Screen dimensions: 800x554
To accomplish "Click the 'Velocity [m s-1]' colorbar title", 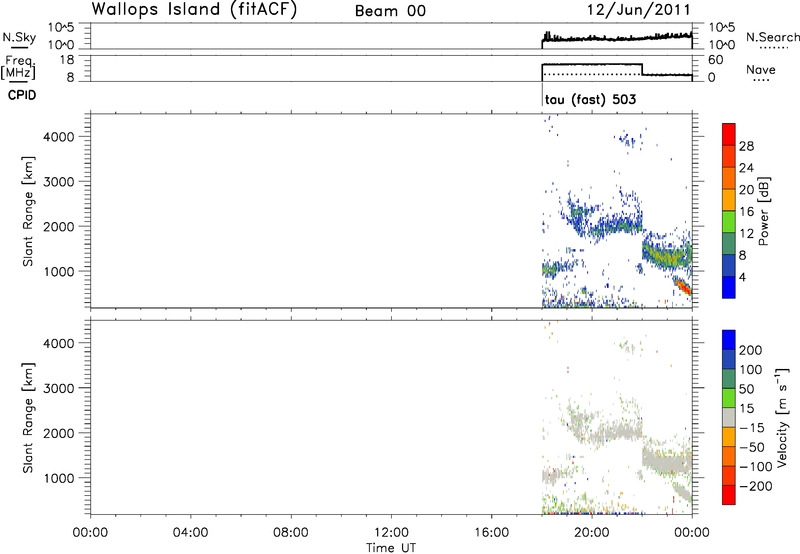I will 782,417.
